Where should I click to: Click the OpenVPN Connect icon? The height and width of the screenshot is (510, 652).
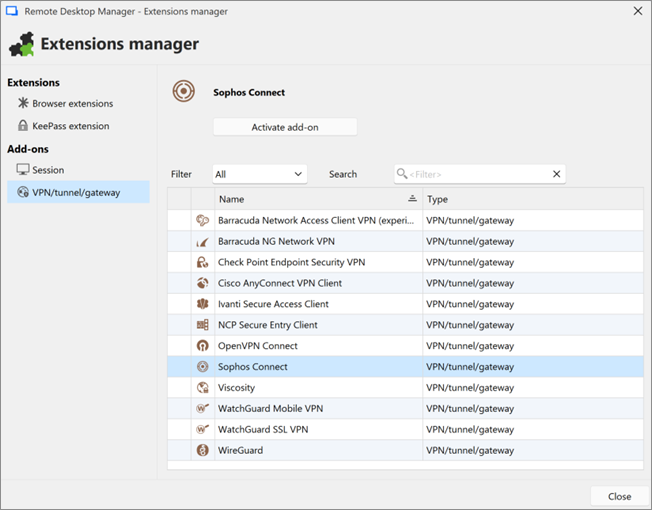(x=203, y=346)
